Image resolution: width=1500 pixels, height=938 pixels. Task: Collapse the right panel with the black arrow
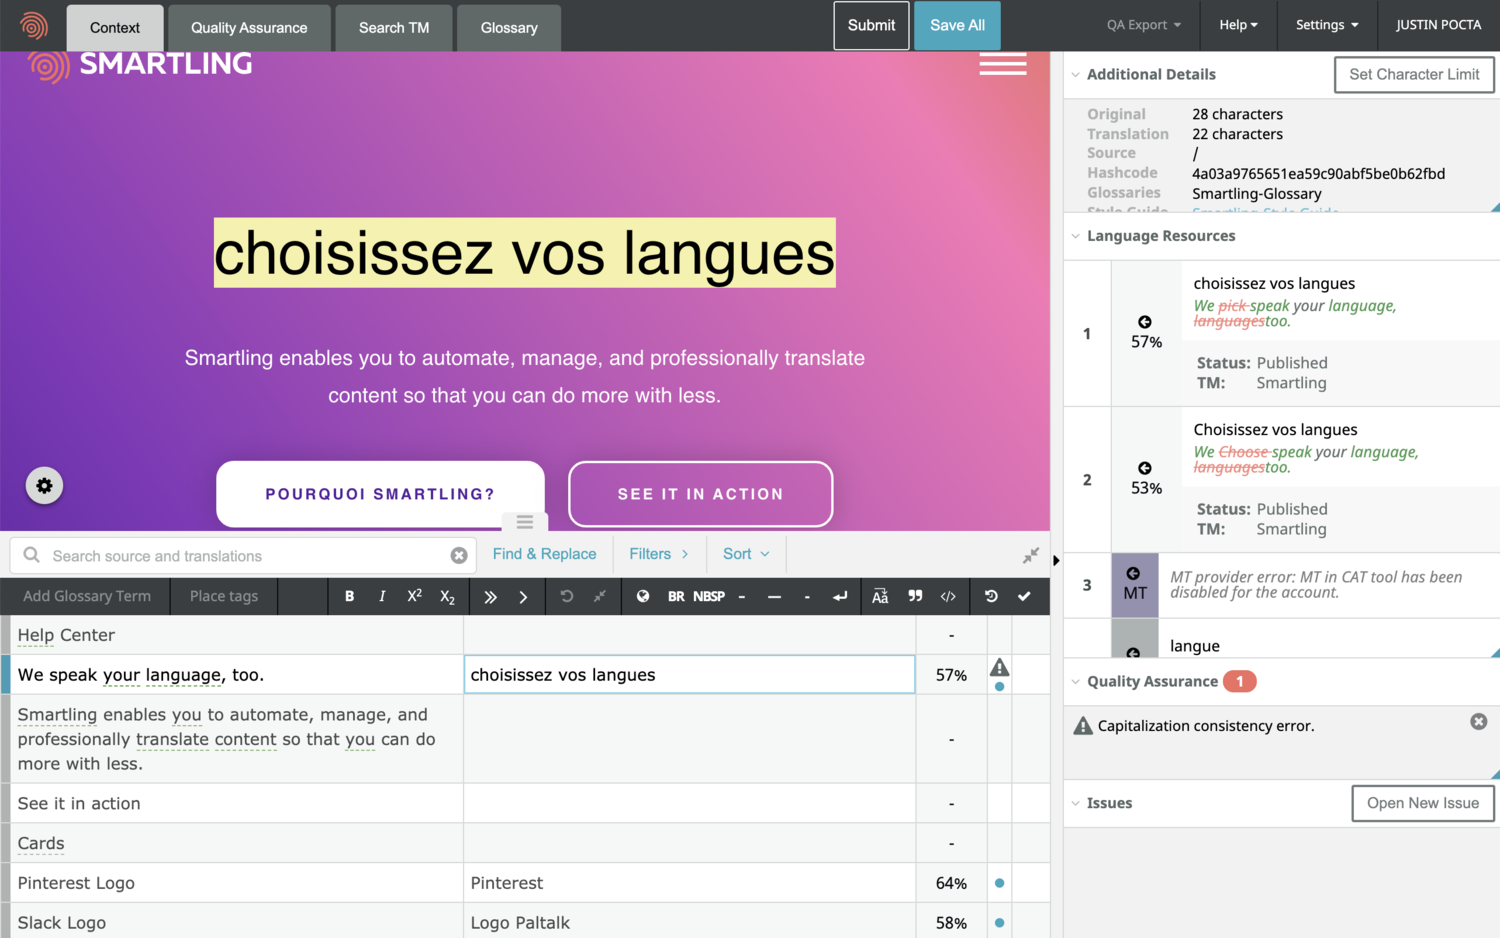pos(1056,560)
